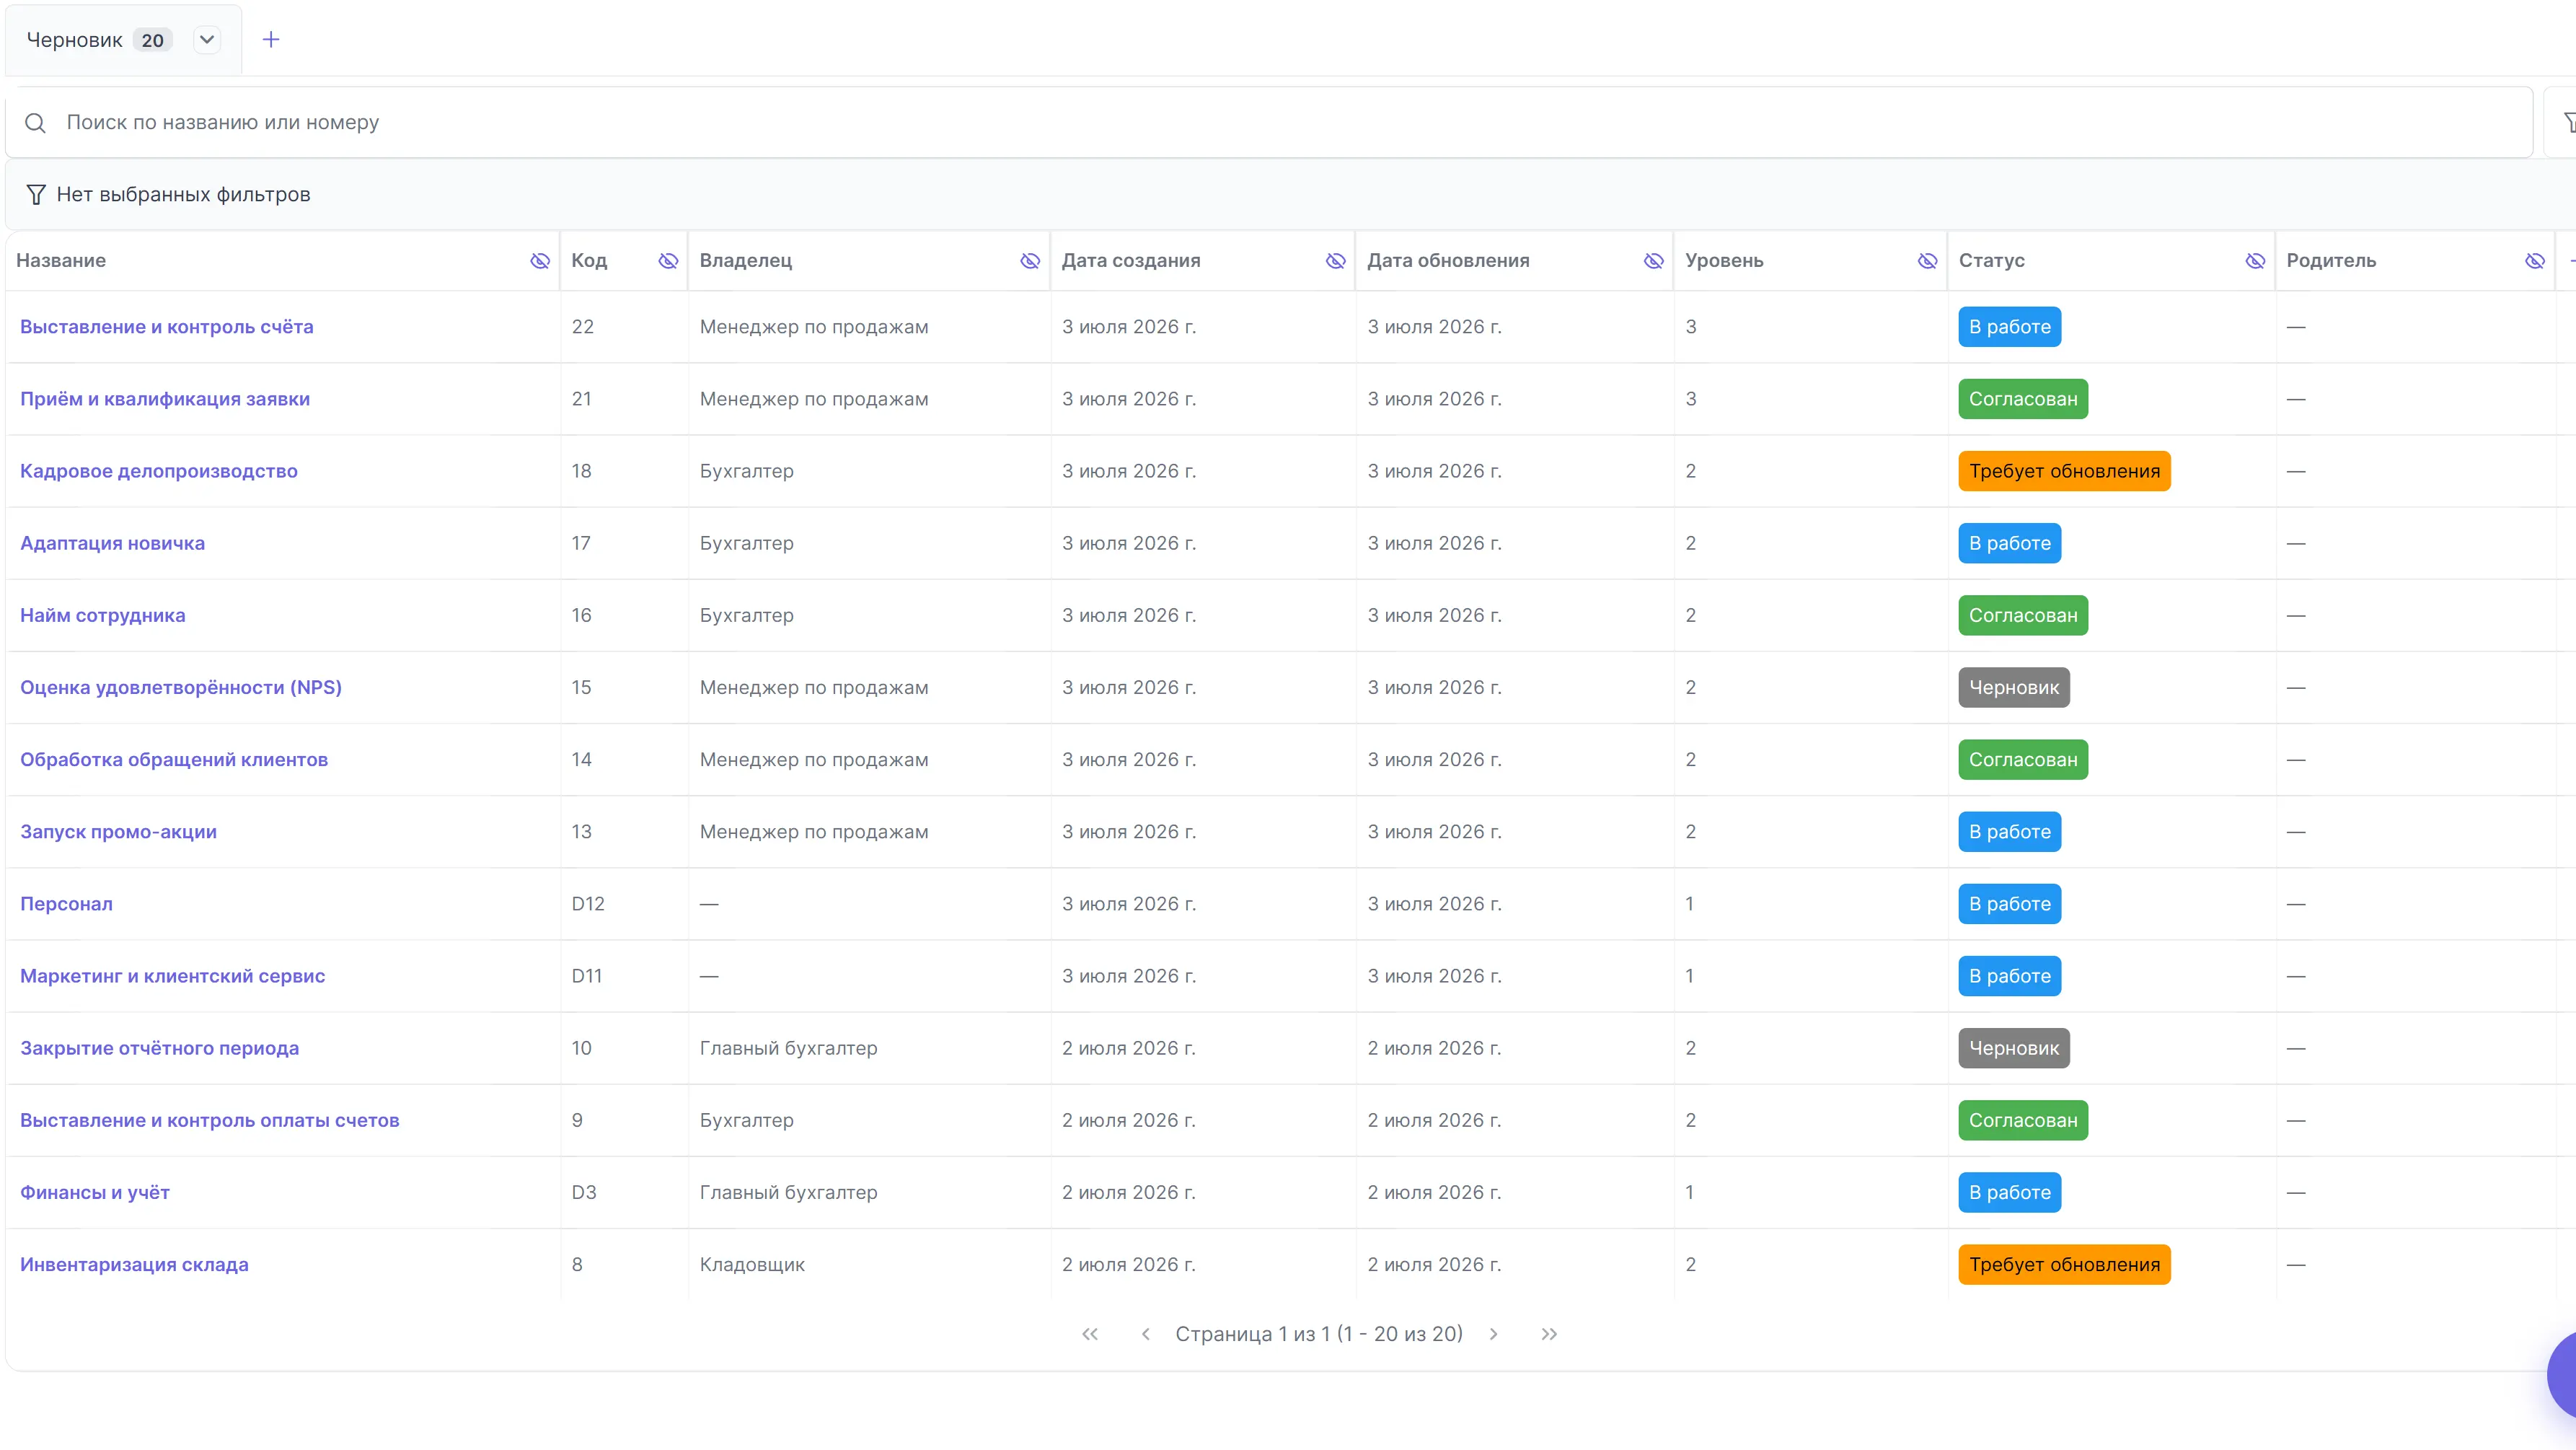Viewport: 2576px width, 1450px height.
Task: Go to next page arrow
Action: click(1493, 1334)
